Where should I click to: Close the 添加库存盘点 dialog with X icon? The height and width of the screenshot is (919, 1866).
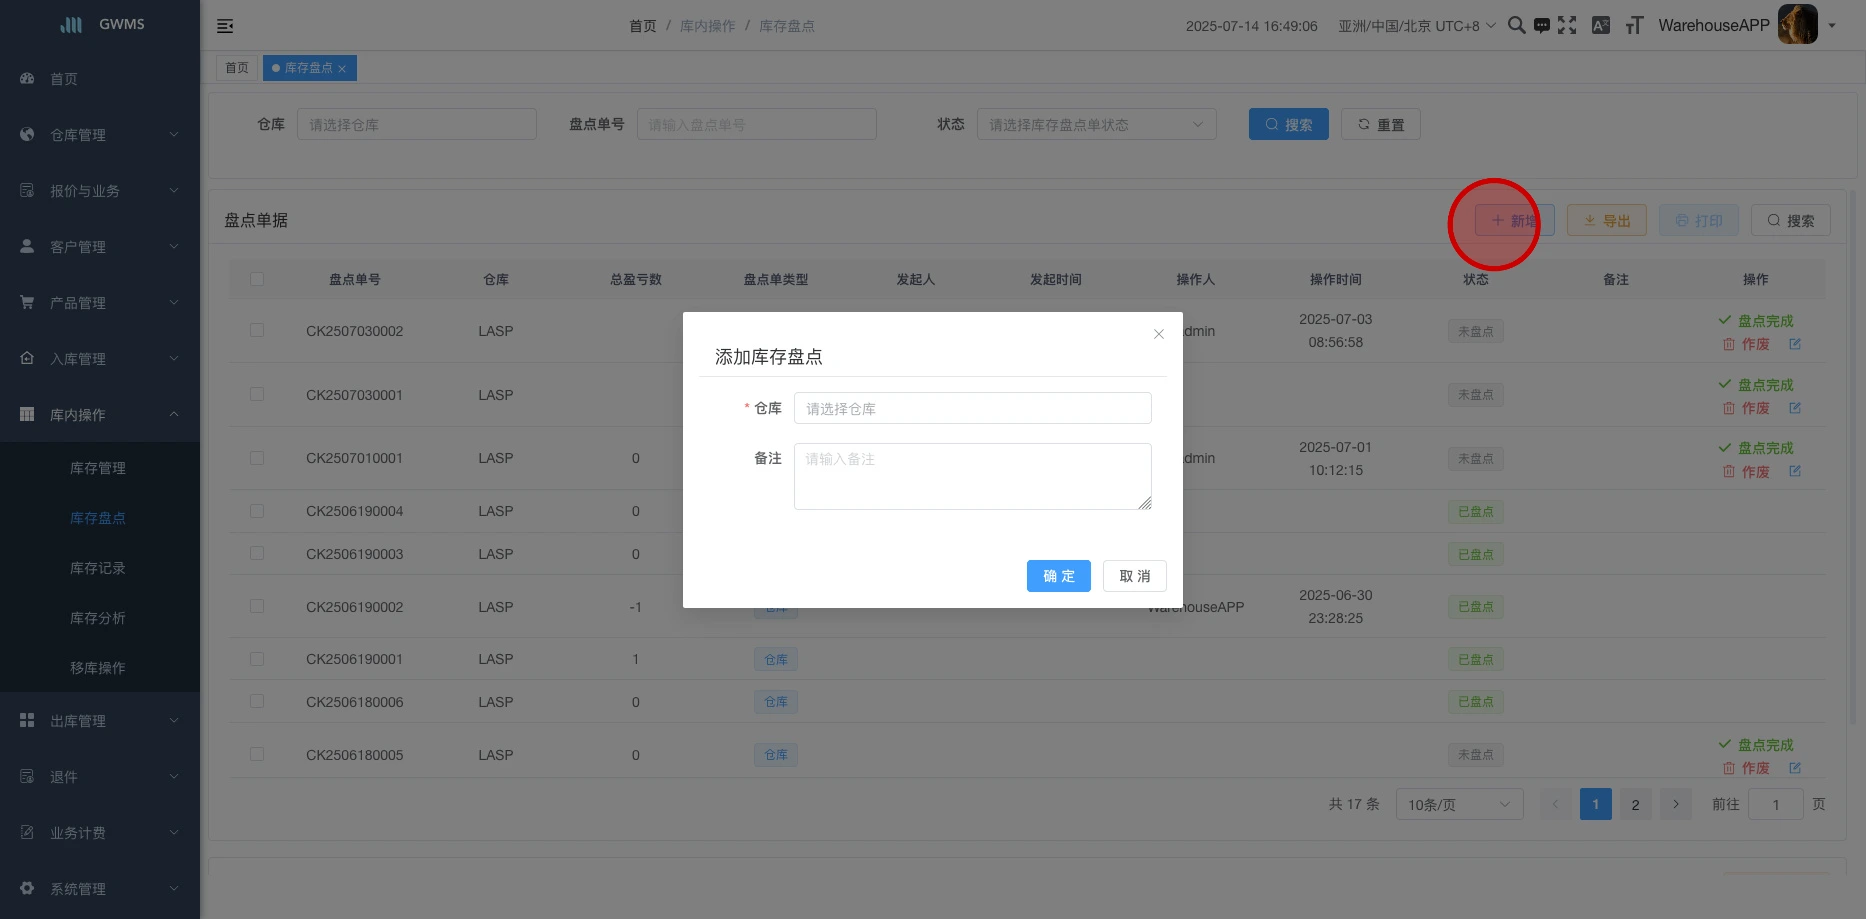tap(1159, 334)
